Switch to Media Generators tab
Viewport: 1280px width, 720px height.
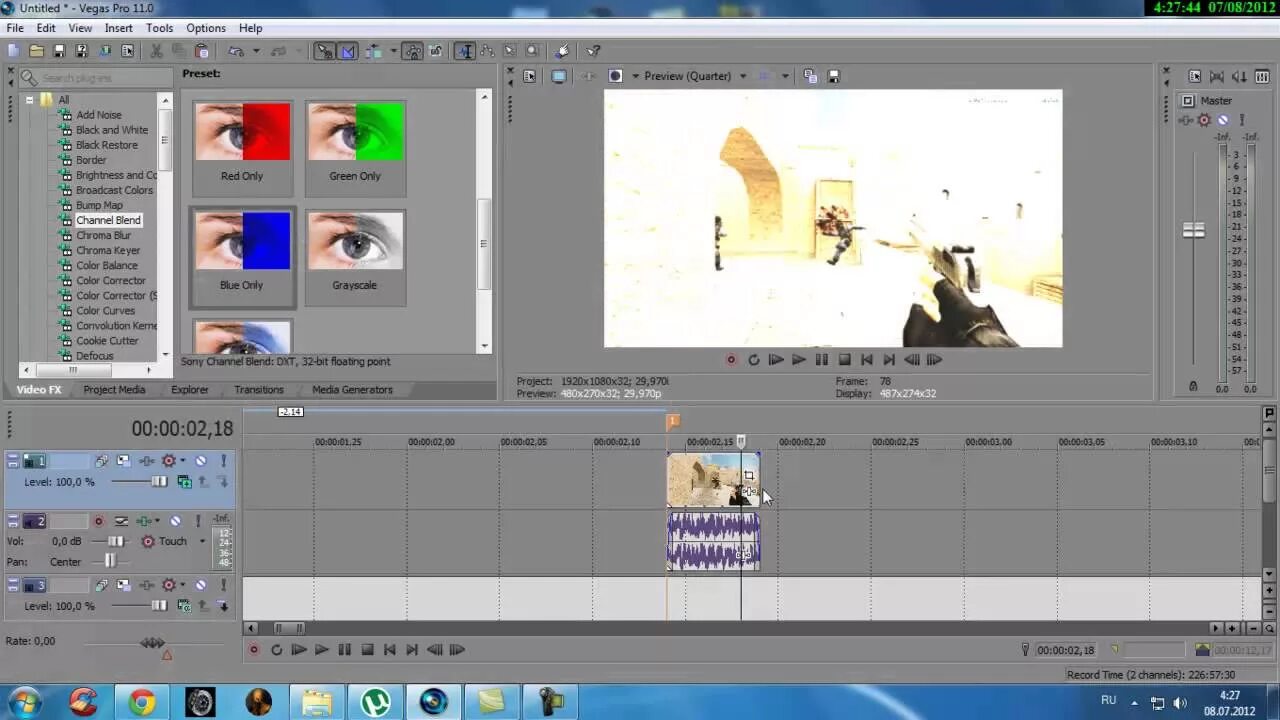(x=352, y=390)
